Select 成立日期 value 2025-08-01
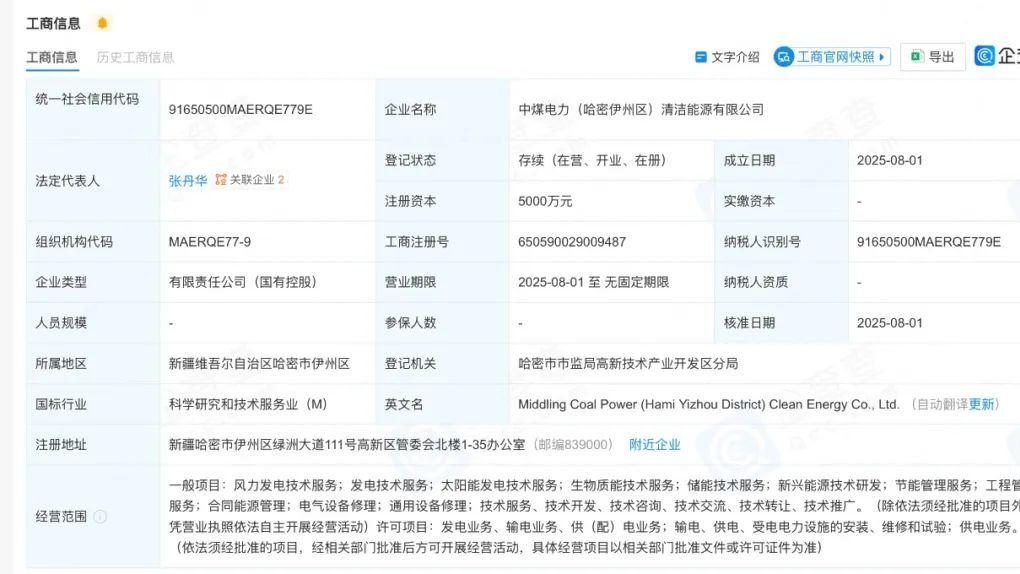 click(889, 160)
